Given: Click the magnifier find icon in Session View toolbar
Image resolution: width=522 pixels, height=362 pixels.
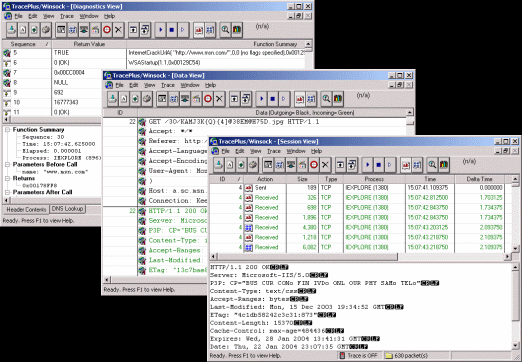Looking at the screenshot, I should tap(432, 165).
